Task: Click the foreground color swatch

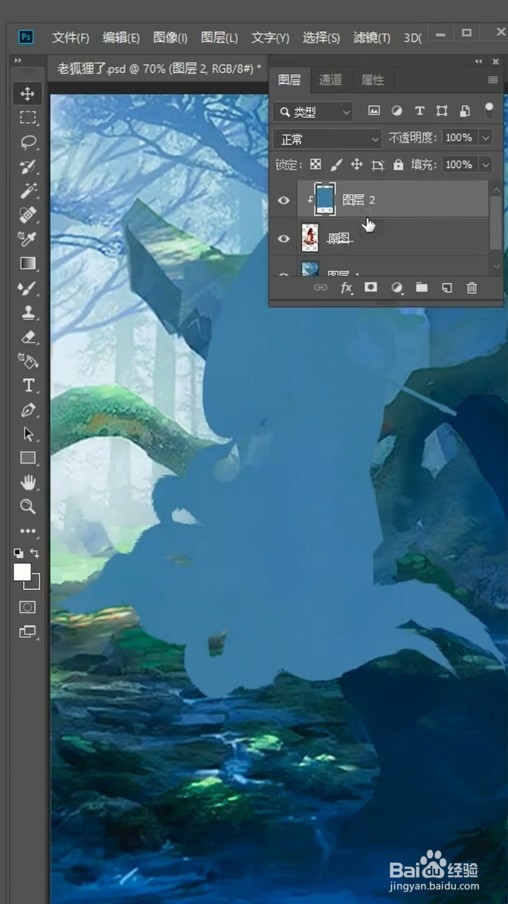Action: [22, 572]
